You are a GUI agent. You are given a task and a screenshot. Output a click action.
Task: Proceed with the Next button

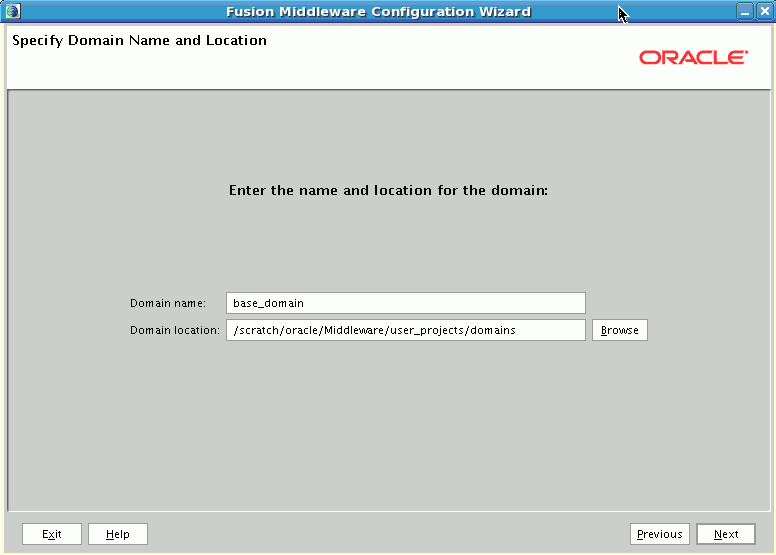click(x=726, y=534)
